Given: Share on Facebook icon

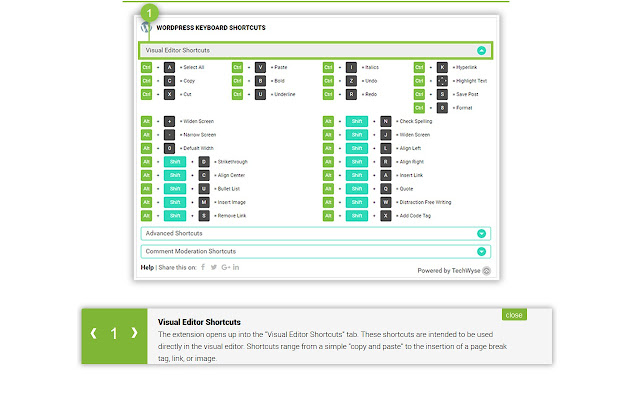Looking at the screenshot, I should (x=203, y=267).
